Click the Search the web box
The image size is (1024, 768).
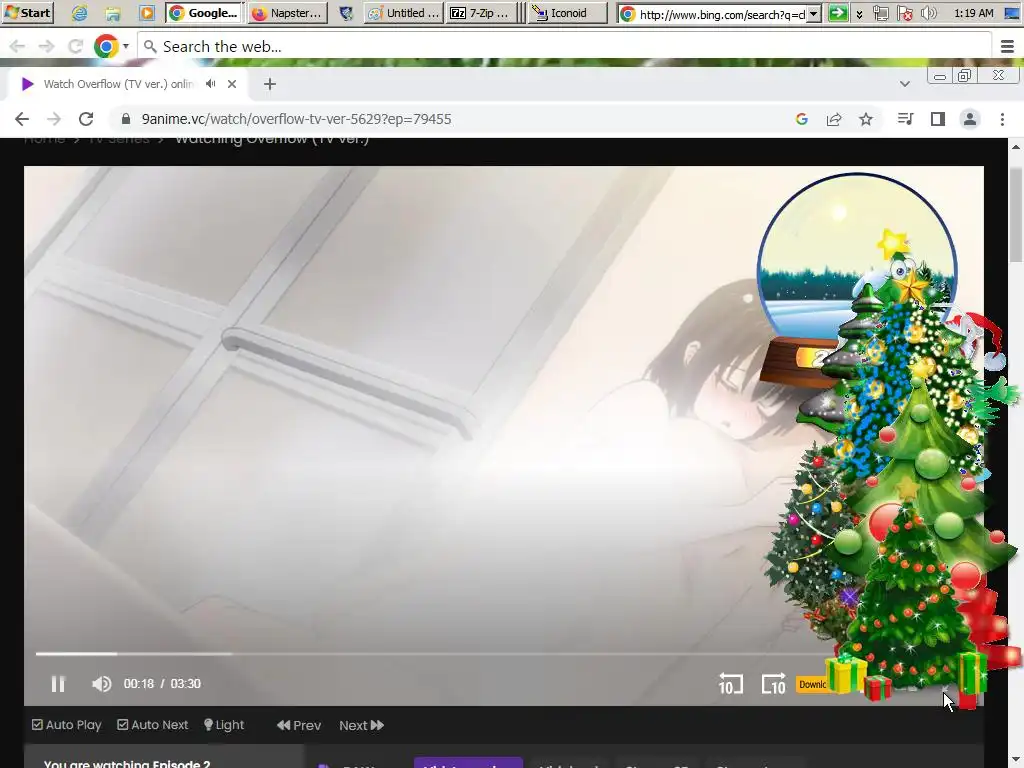(565, 46)
